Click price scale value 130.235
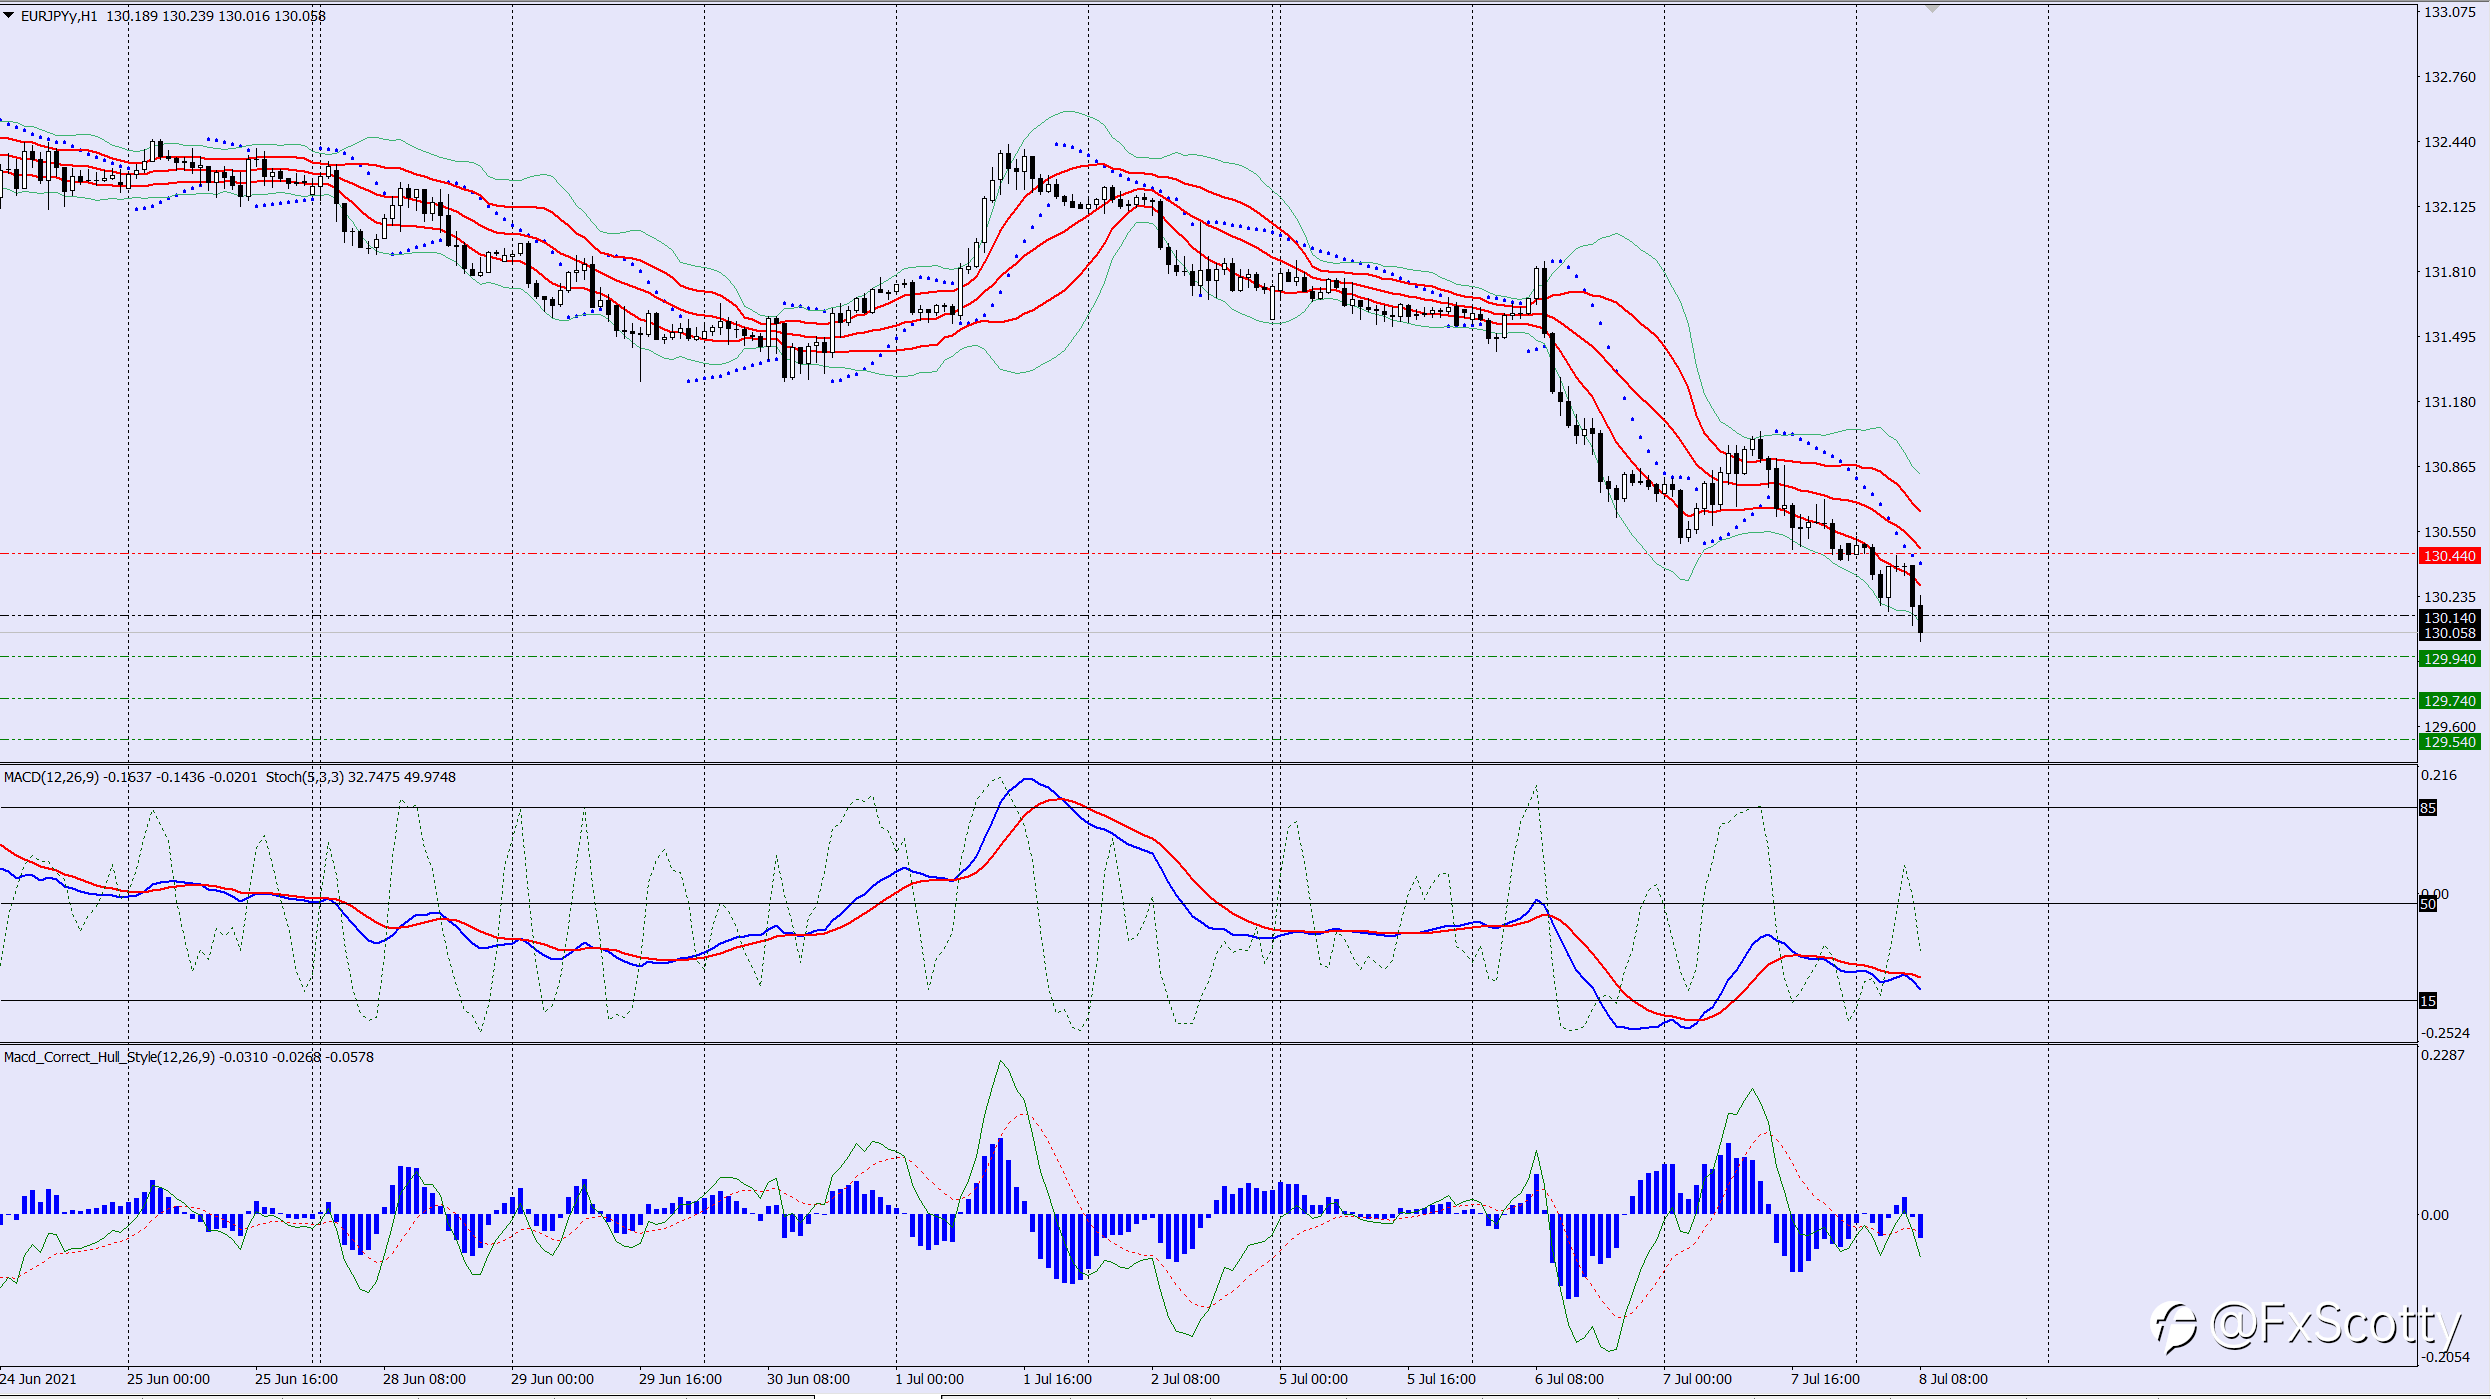This screenshot has height=1399, width=2491. tap(2450, 597)
